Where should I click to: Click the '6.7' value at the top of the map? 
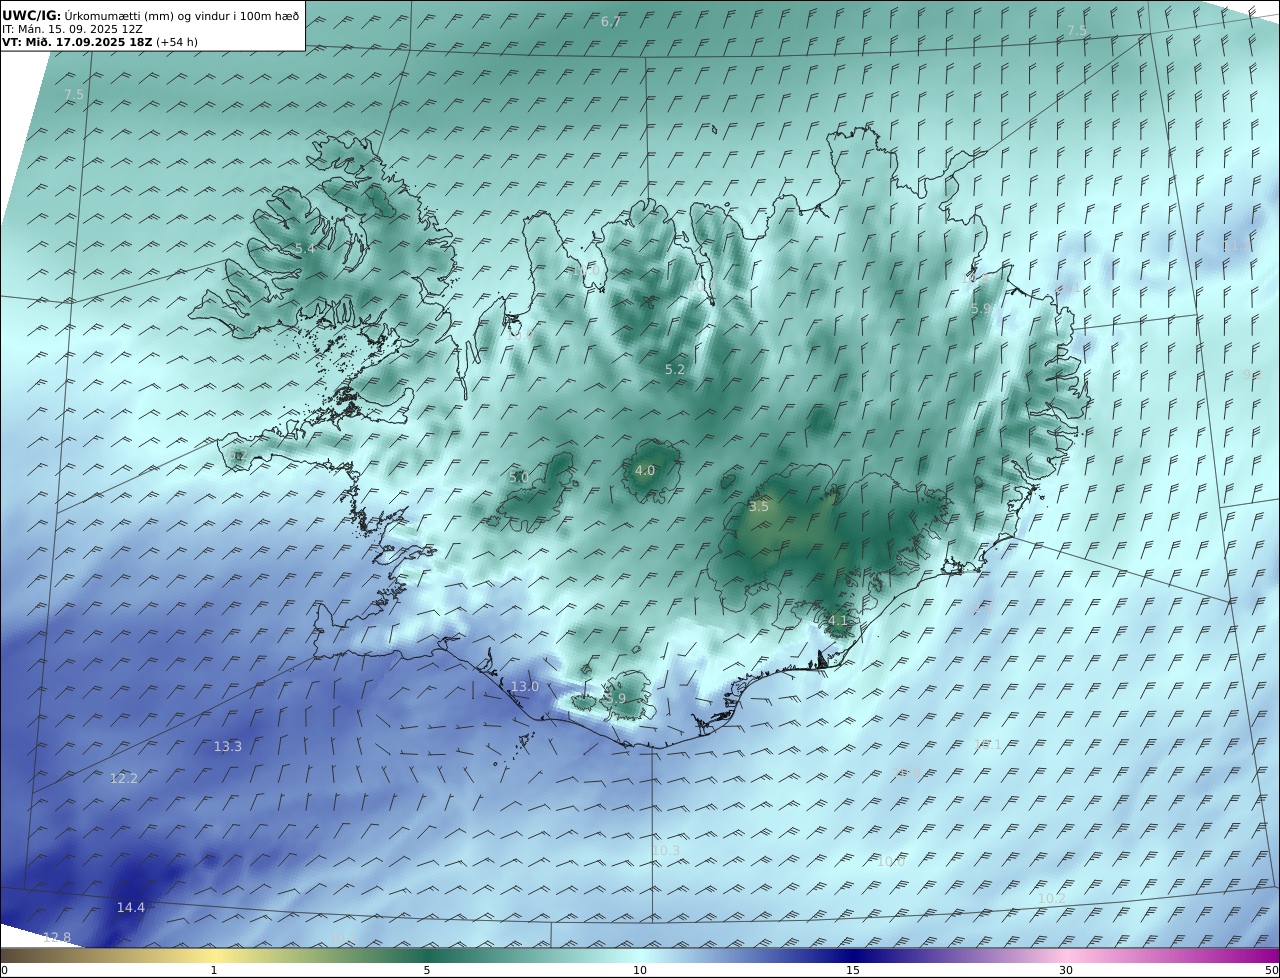click(x=611, y=22)
